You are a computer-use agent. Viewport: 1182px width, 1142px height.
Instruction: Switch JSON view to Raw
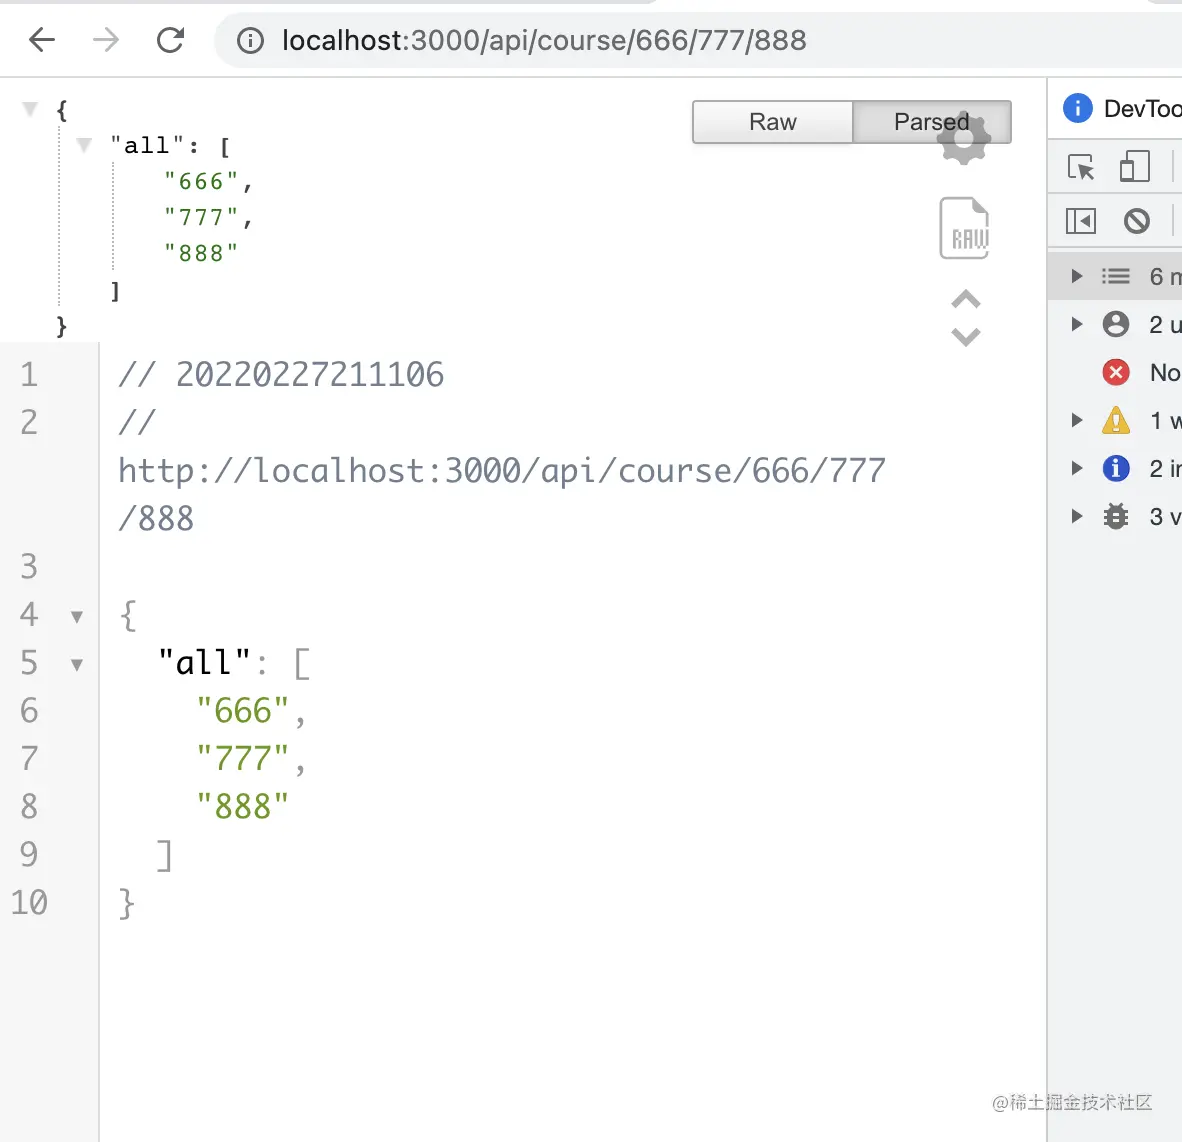pyautogui.click(x=773, y=122)
